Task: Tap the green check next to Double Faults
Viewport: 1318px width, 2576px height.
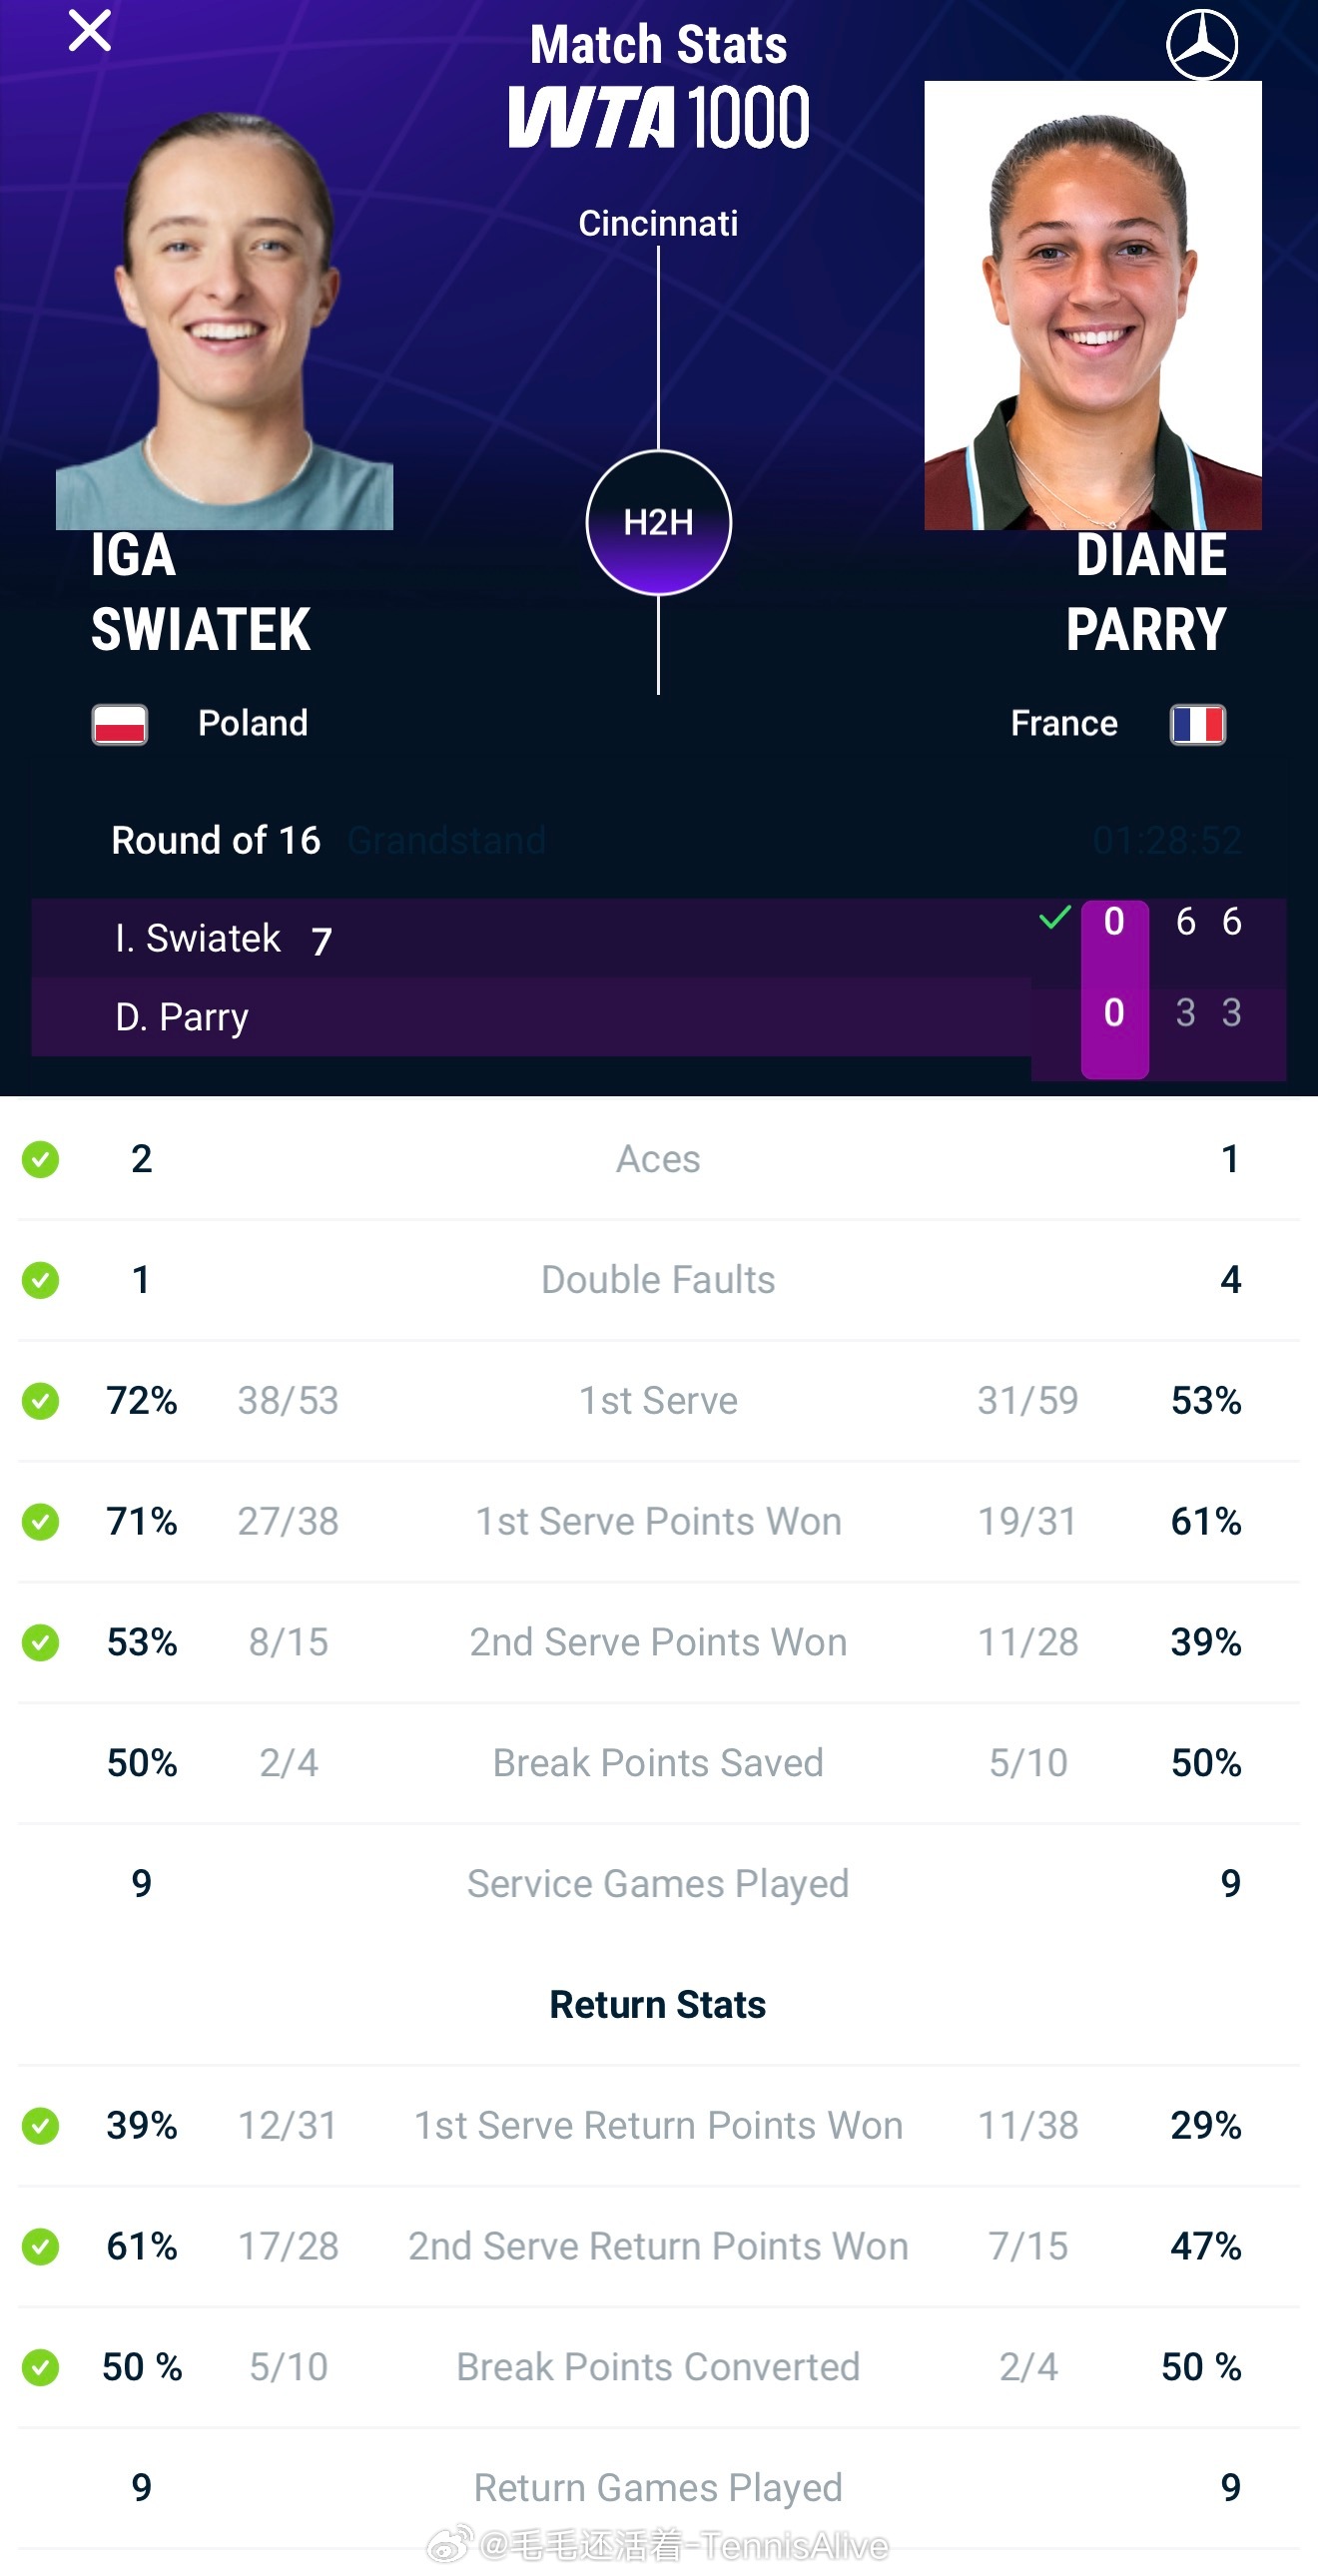Action: click(40, 1280)
